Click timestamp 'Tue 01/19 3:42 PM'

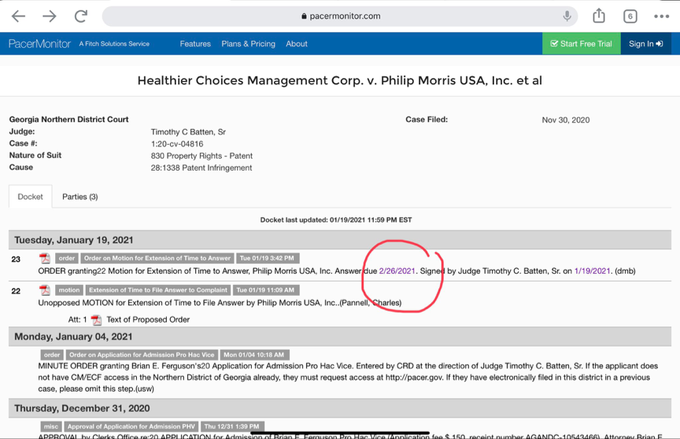point(267,258)
